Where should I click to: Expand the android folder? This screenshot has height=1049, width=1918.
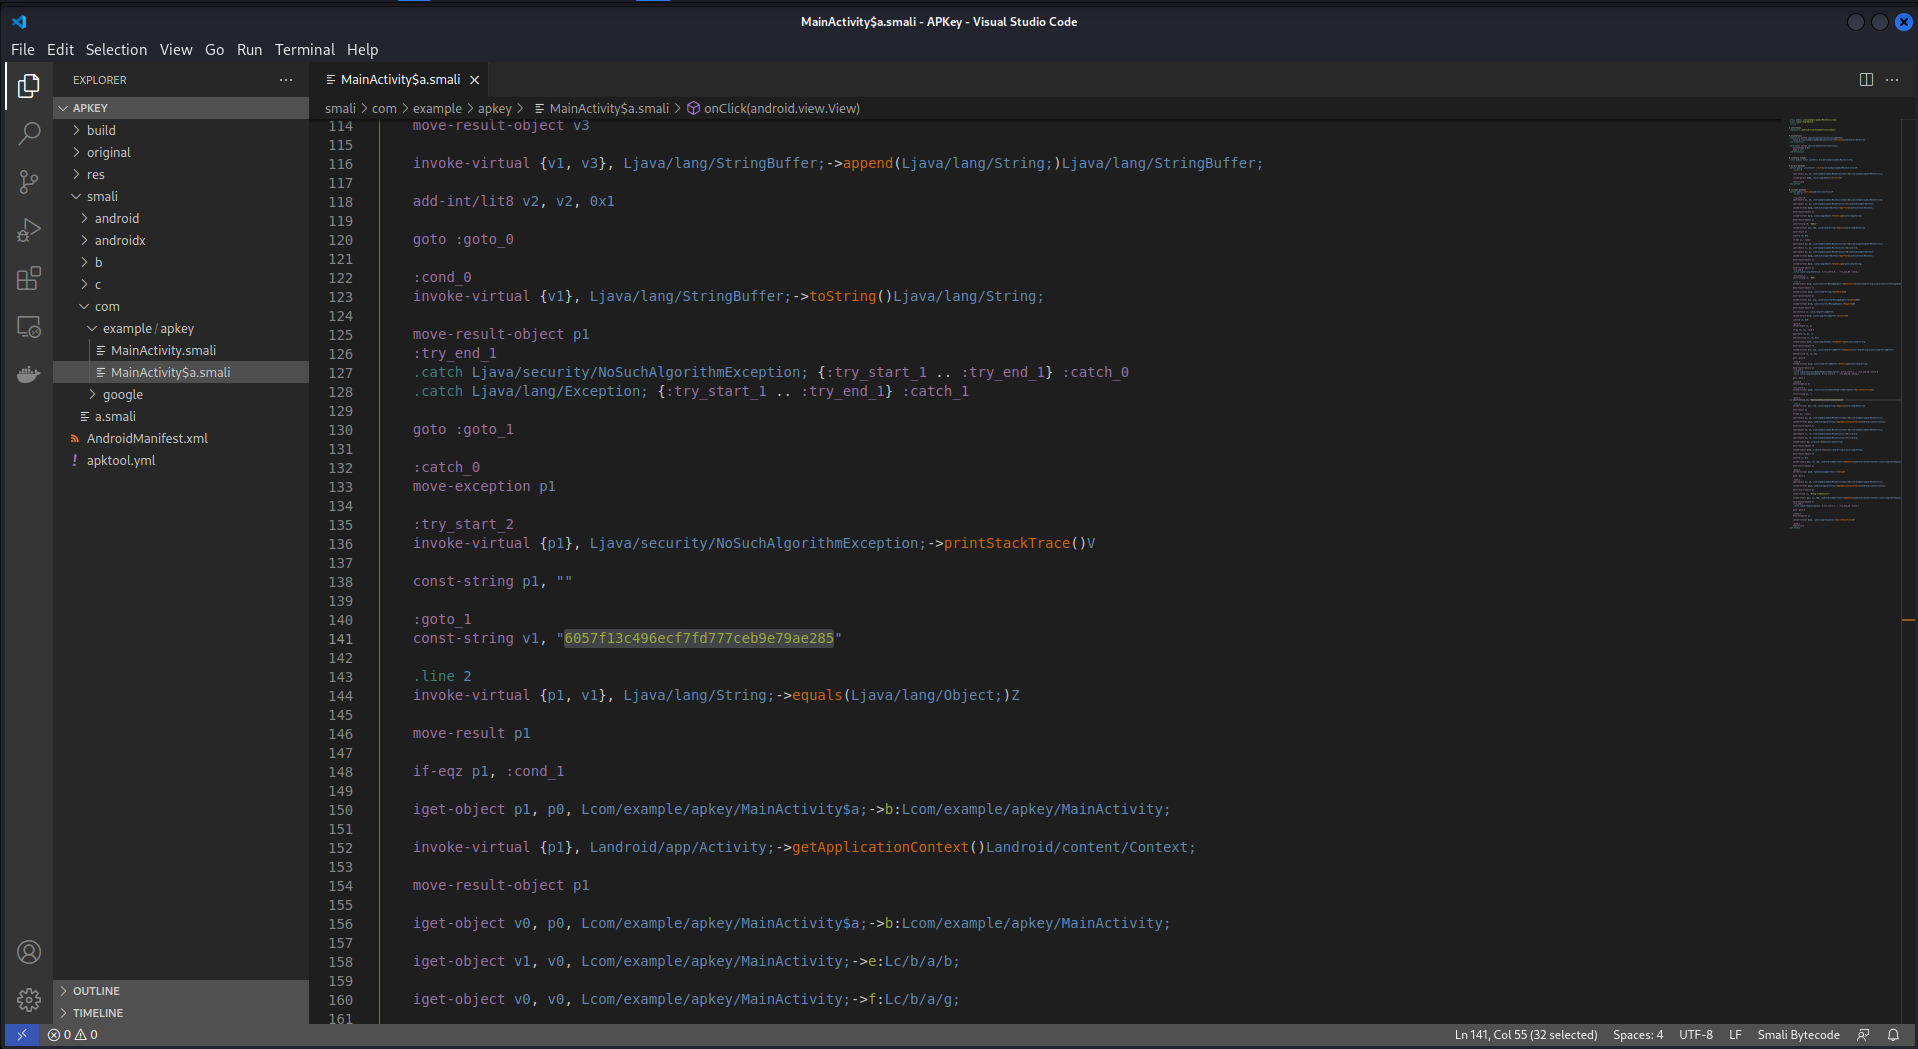pos(181,218)
